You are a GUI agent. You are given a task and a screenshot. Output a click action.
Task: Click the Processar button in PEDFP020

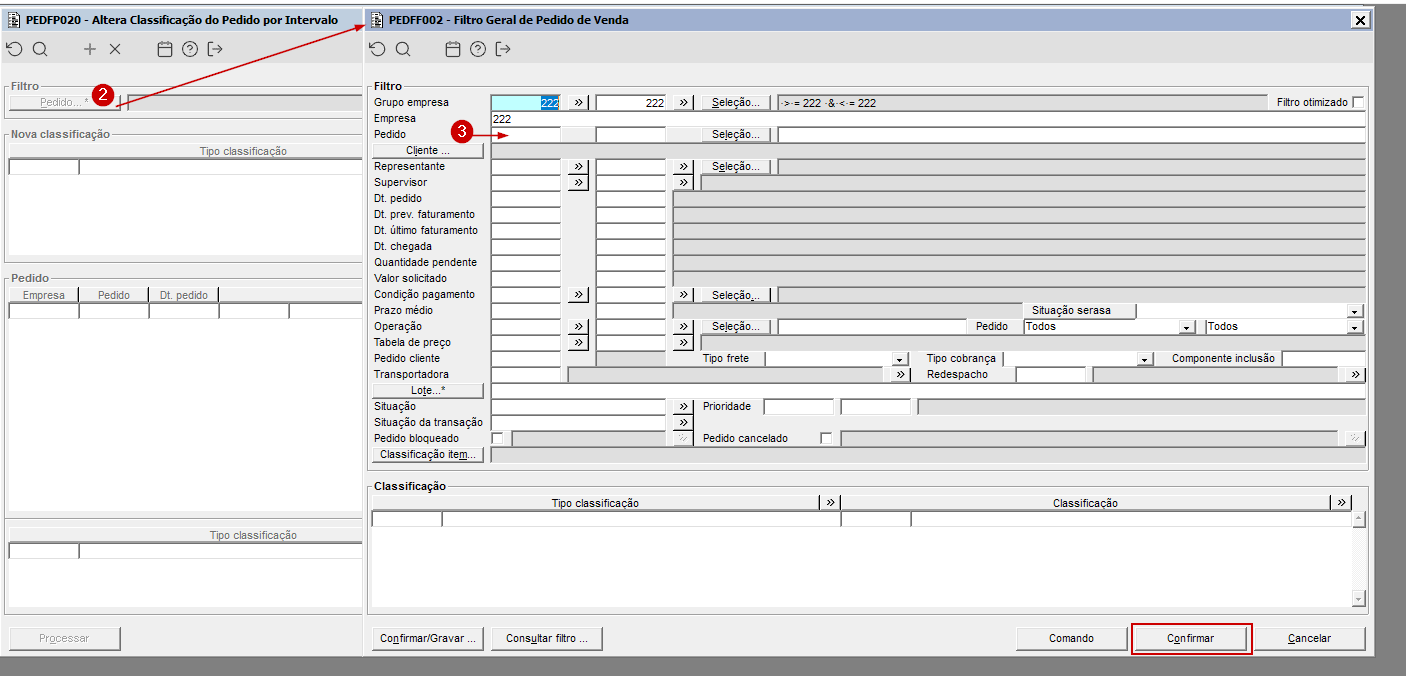click(64, 638)
